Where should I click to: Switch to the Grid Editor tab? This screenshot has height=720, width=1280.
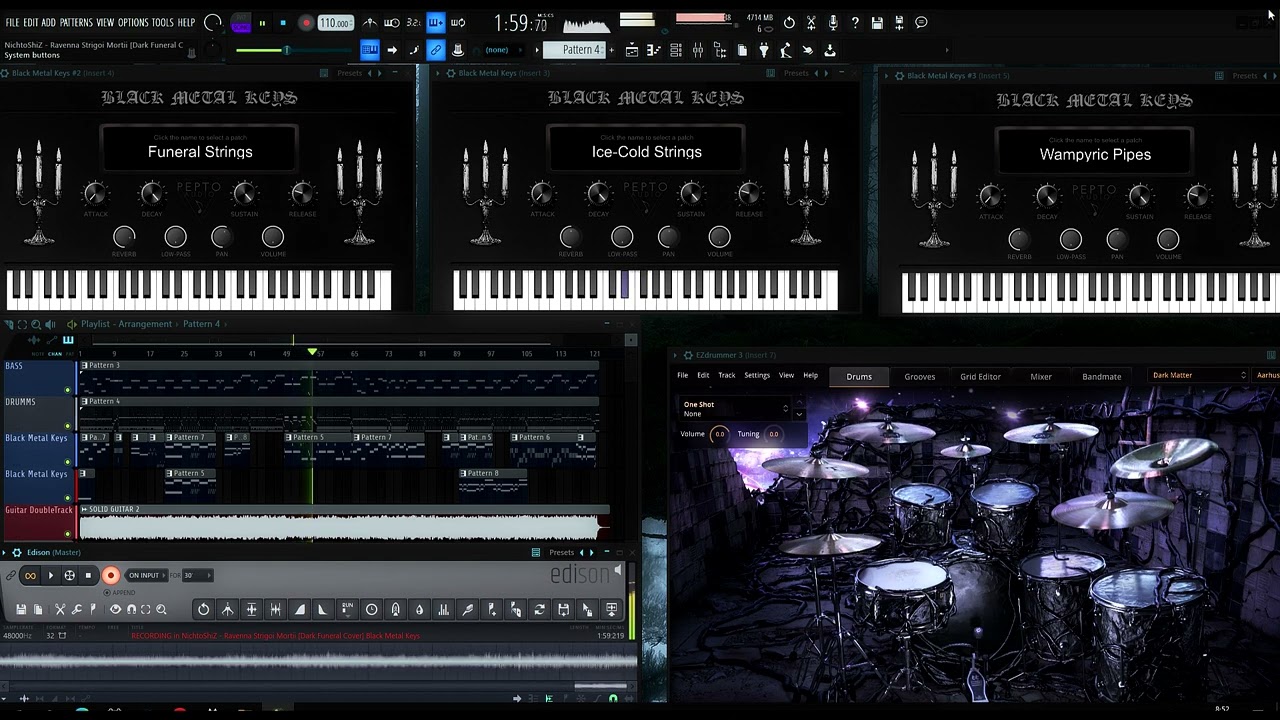[980, 377]
